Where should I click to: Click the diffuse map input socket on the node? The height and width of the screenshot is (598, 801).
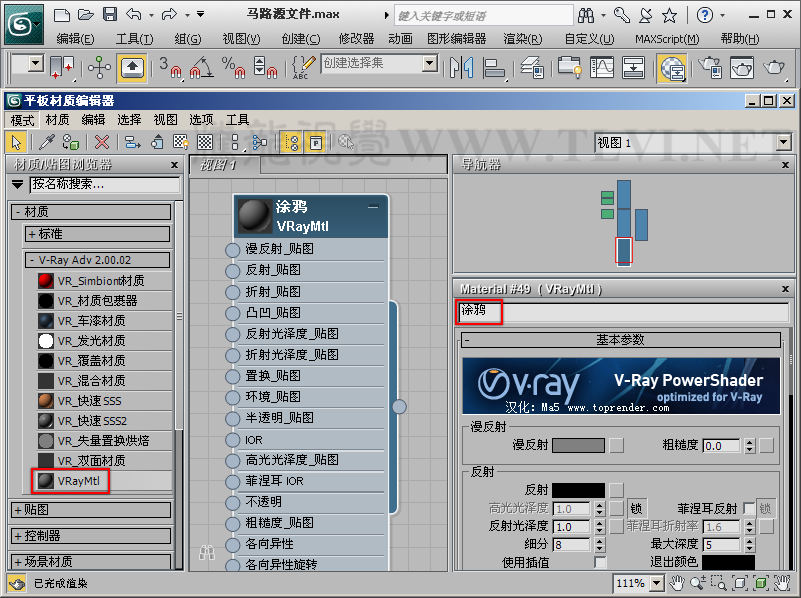click(232, 250)
